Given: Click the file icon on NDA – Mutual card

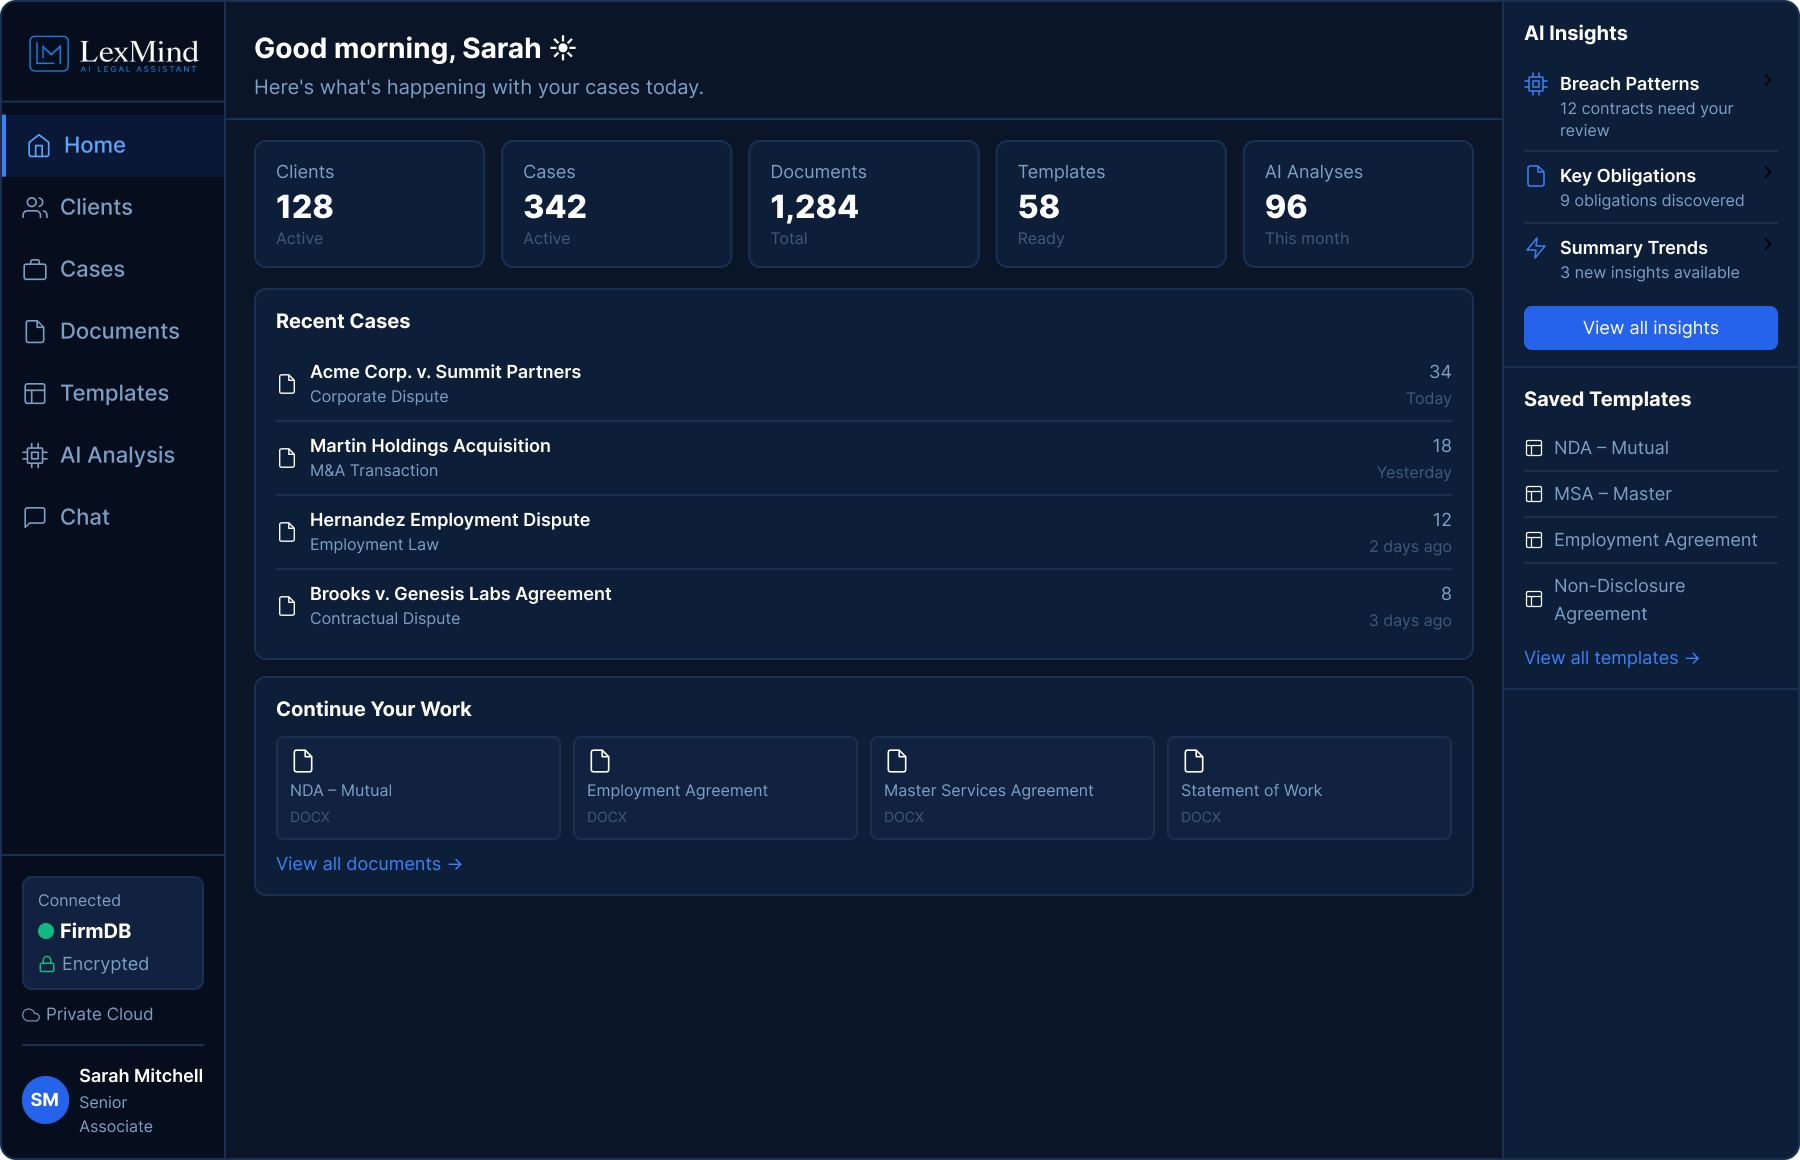Looking at the screenshot, I should 303,761.
